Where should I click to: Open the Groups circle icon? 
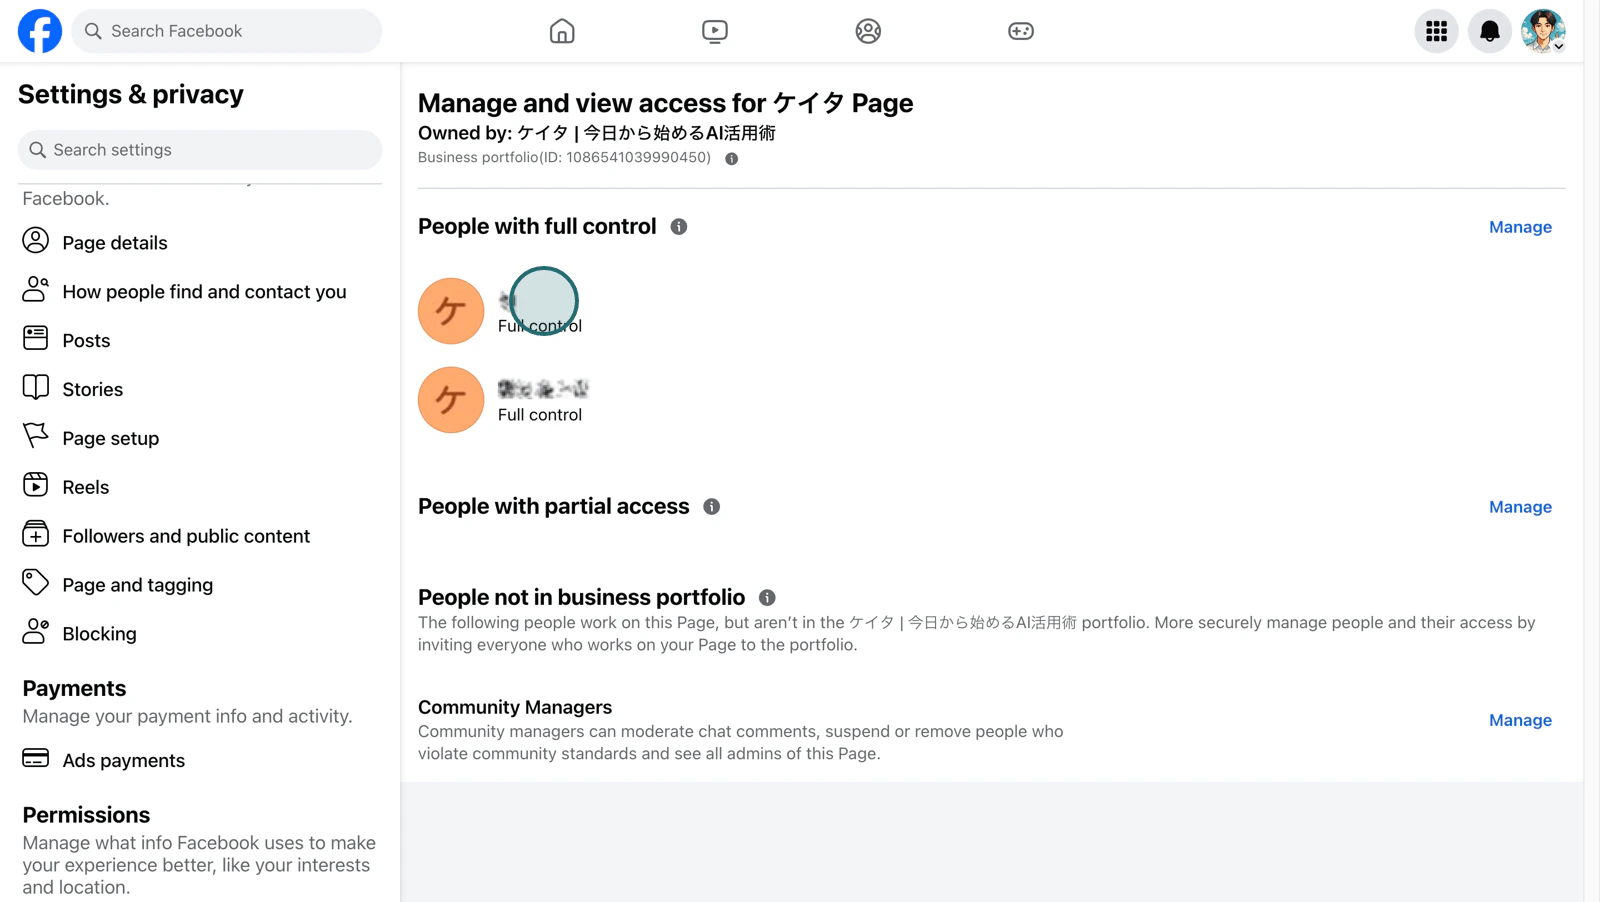tap(868, 31)
